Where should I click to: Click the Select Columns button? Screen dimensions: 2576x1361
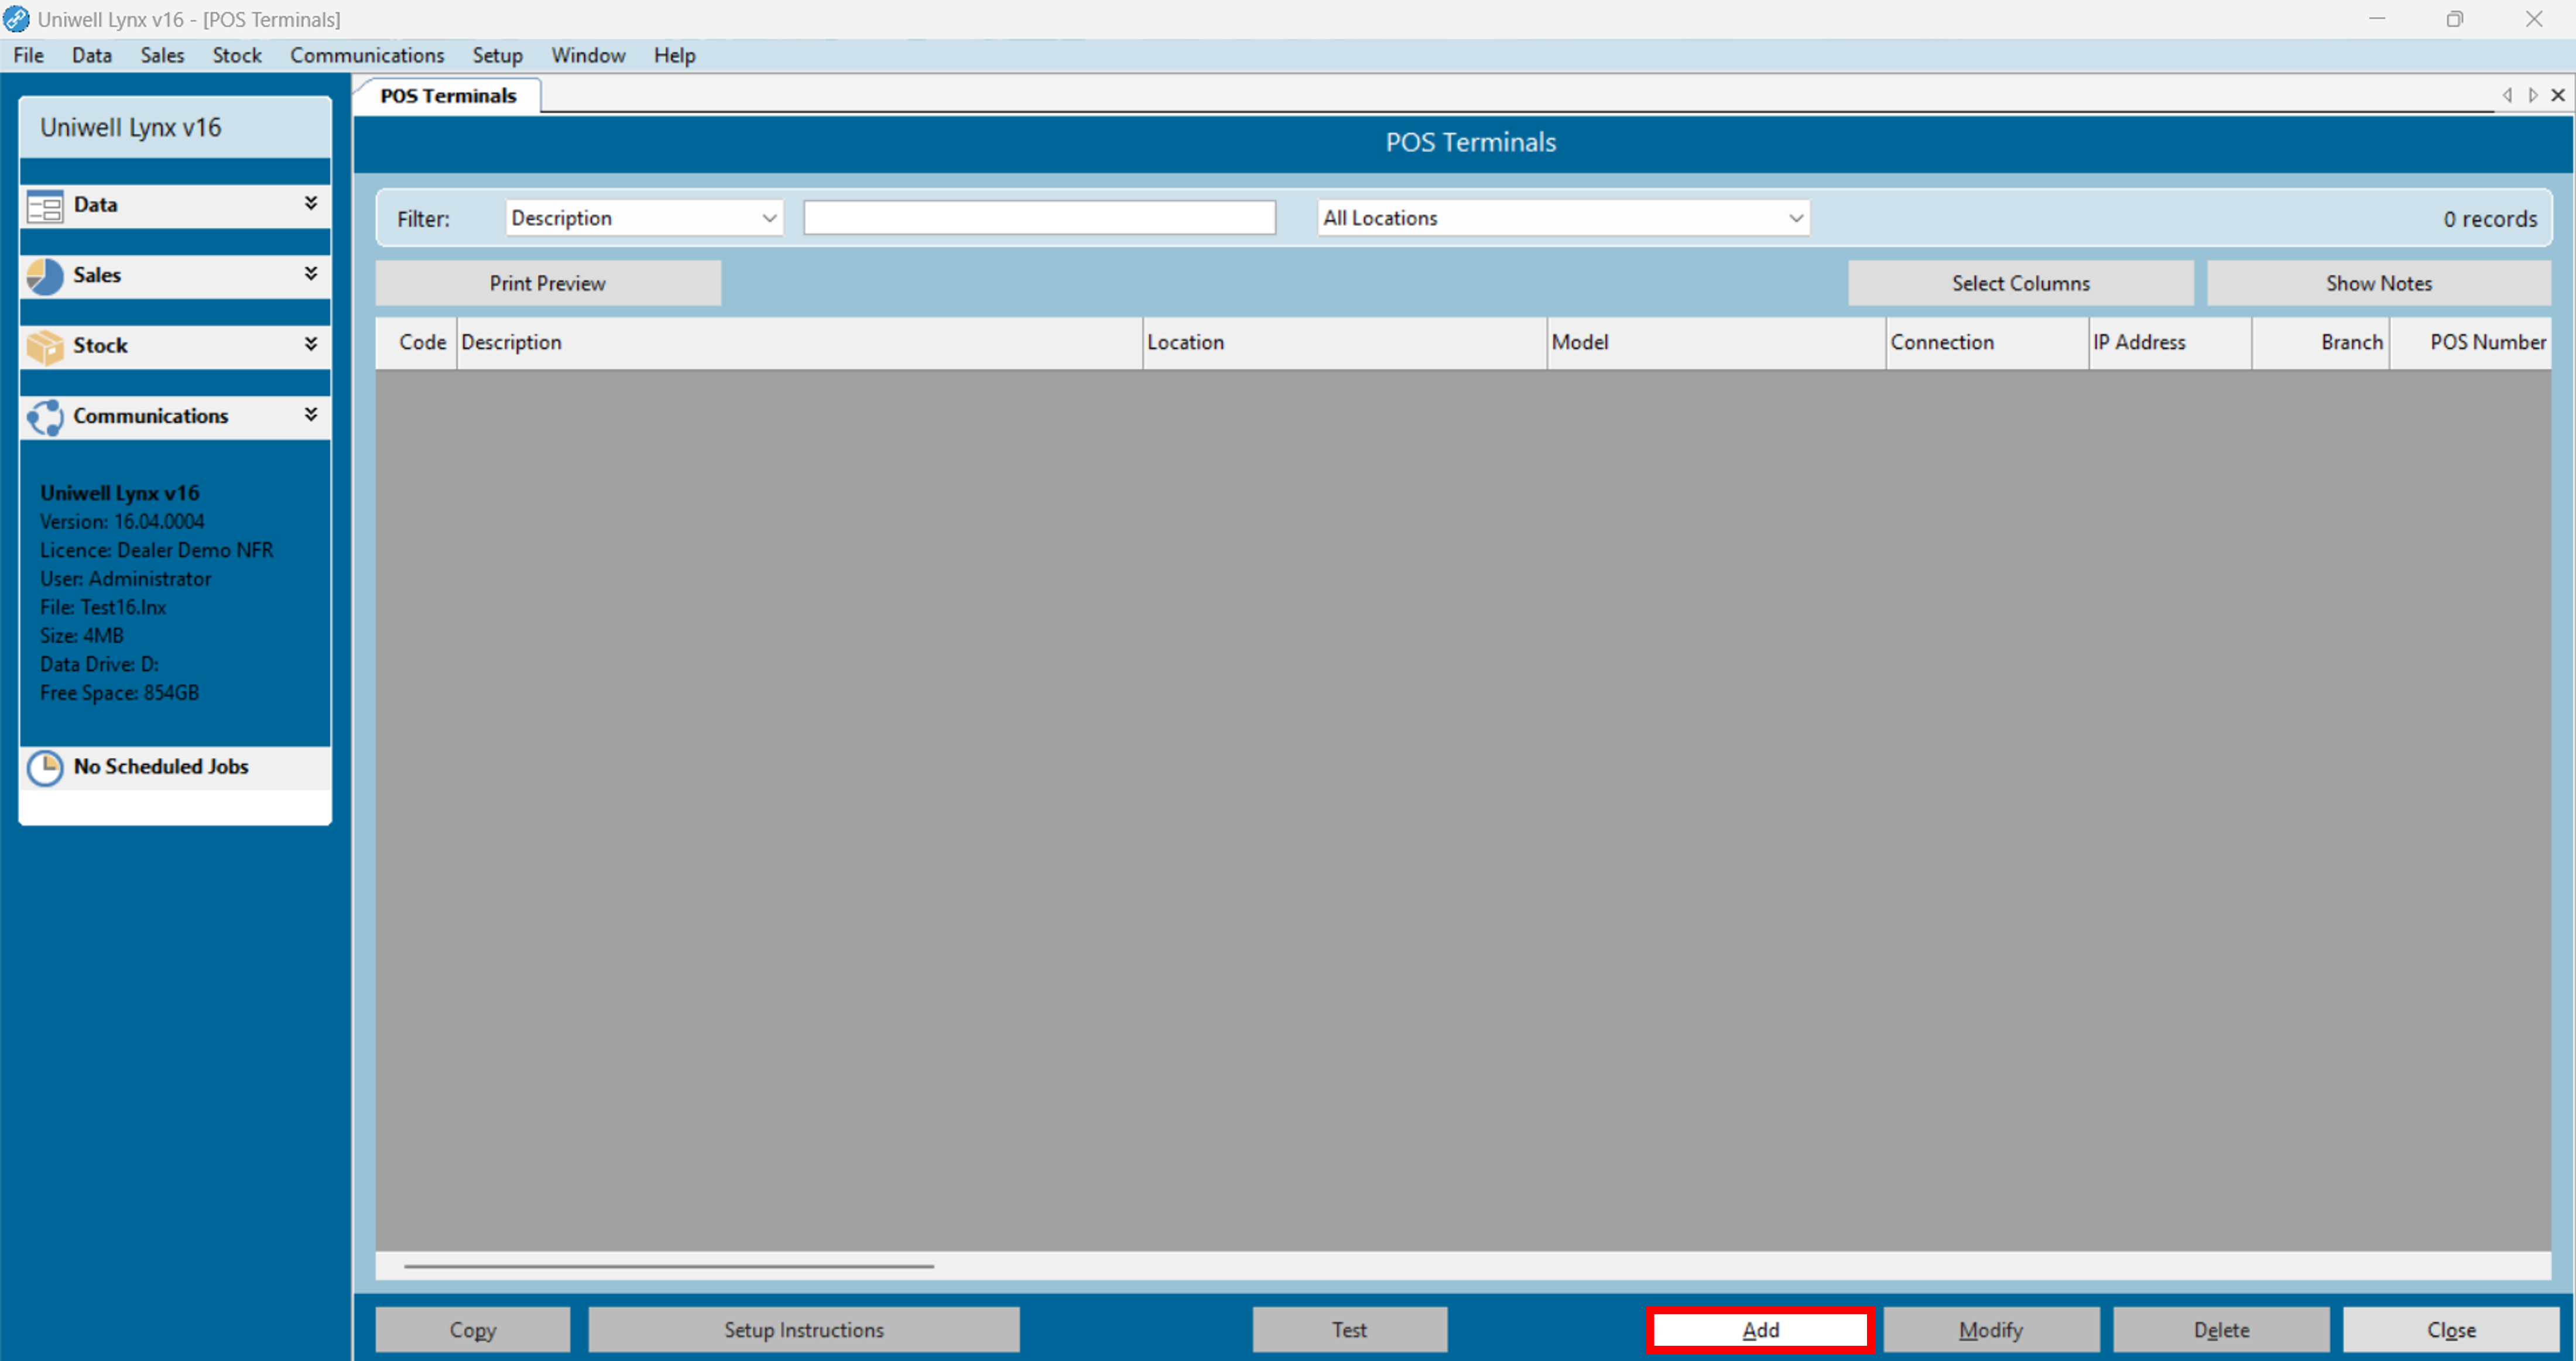2020,283
